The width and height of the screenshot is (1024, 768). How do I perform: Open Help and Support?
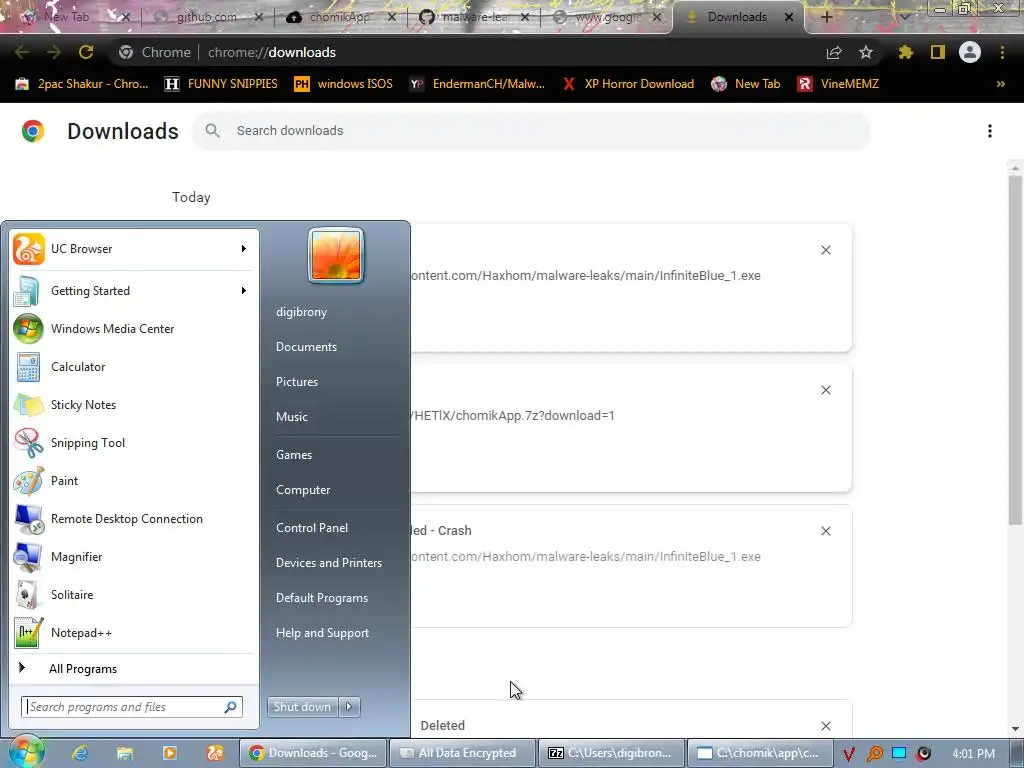tap(322, 633)
